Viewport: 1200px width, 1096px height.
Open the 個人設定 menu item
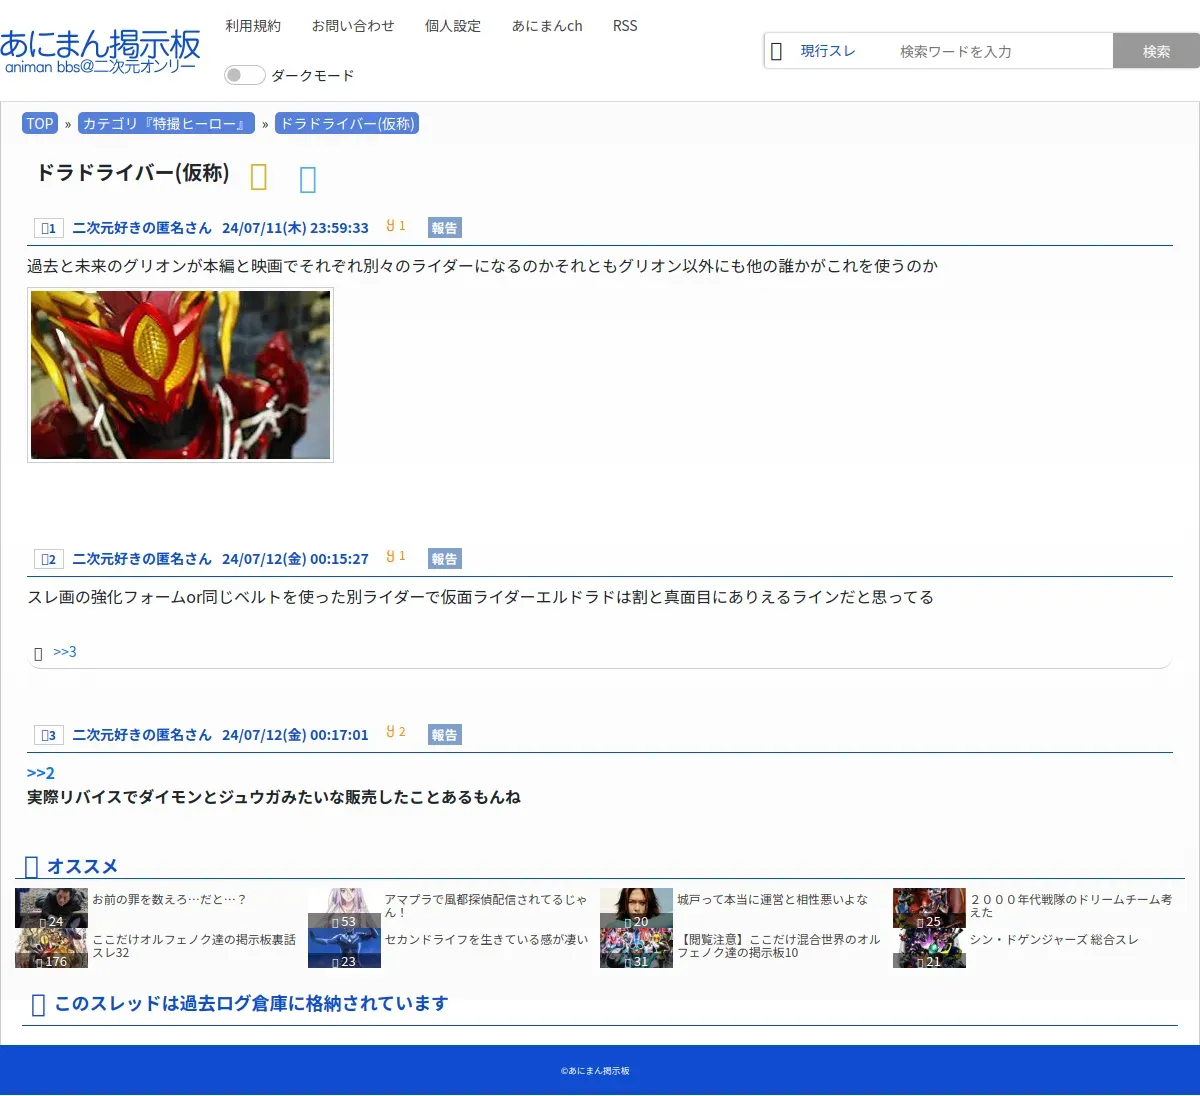coord(453,26)
